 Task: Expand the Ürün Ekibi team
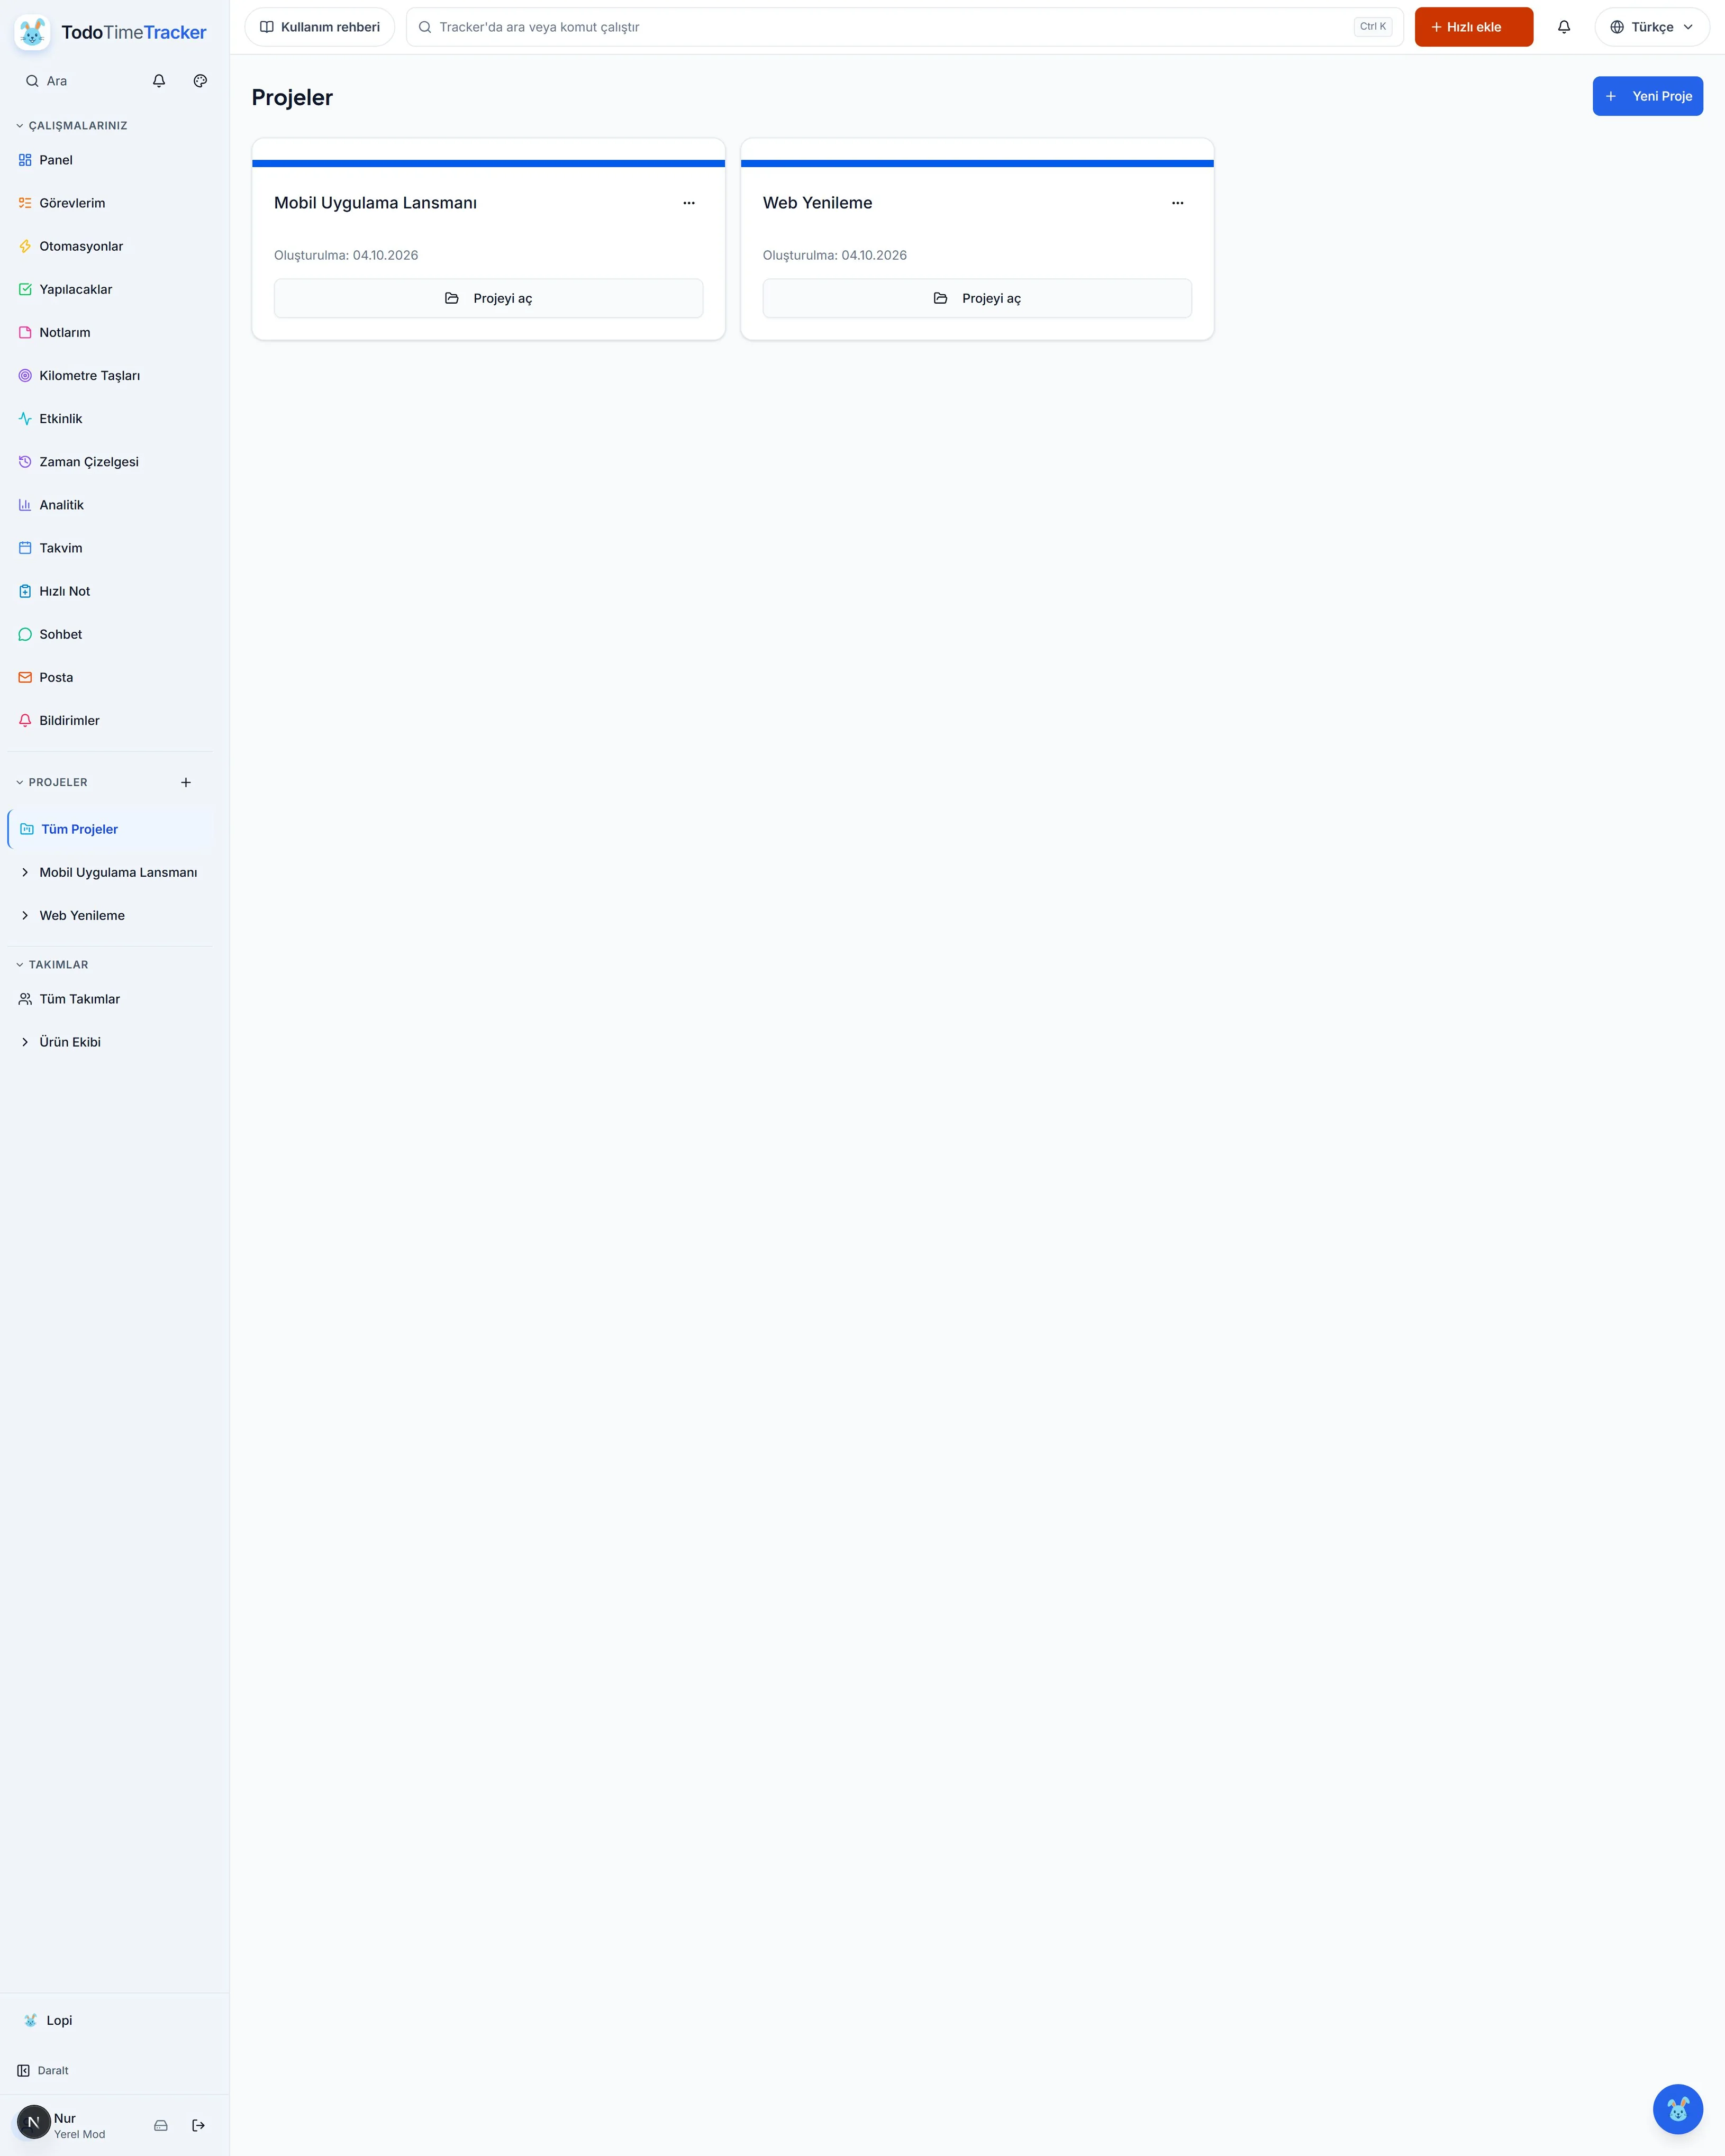pyautogui.click(x=25, y=1042)
